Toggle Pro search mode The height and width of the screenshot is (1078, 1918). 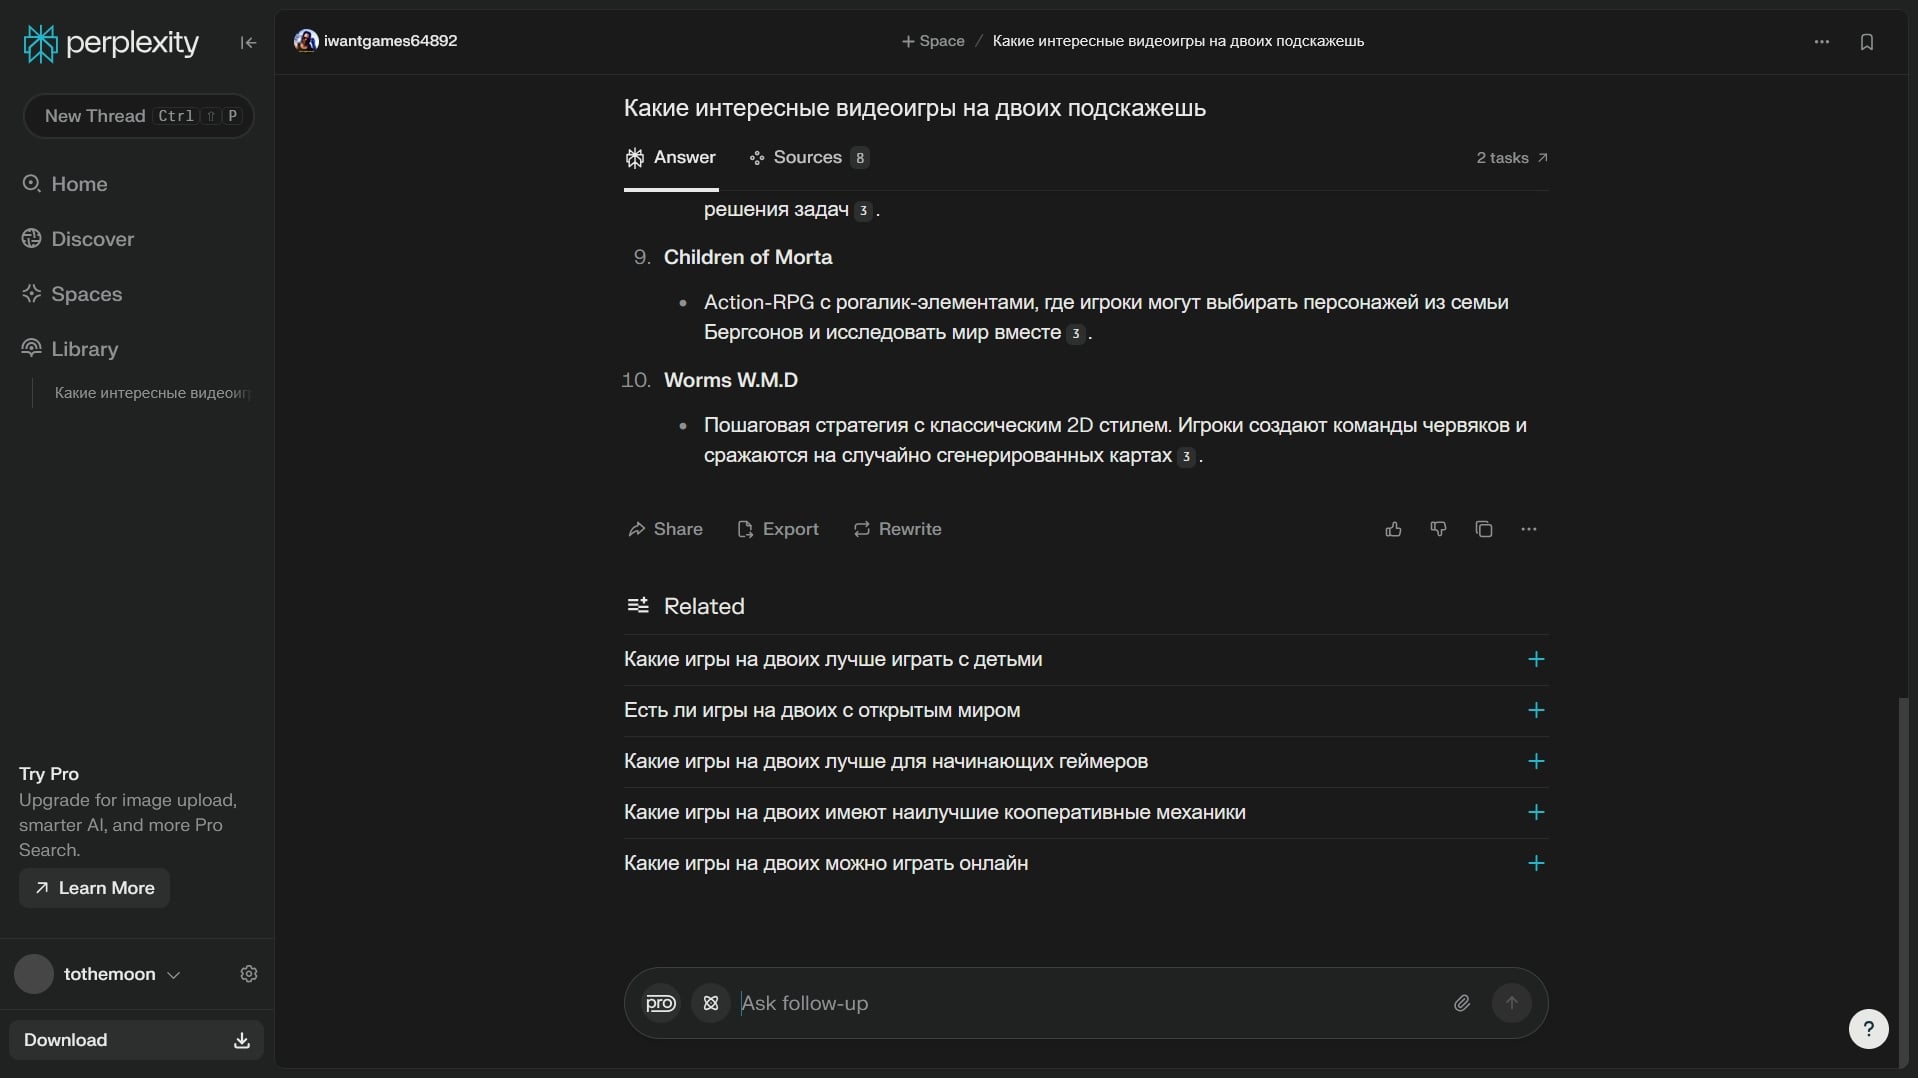pyautogui.click(x=660, y=1003)
